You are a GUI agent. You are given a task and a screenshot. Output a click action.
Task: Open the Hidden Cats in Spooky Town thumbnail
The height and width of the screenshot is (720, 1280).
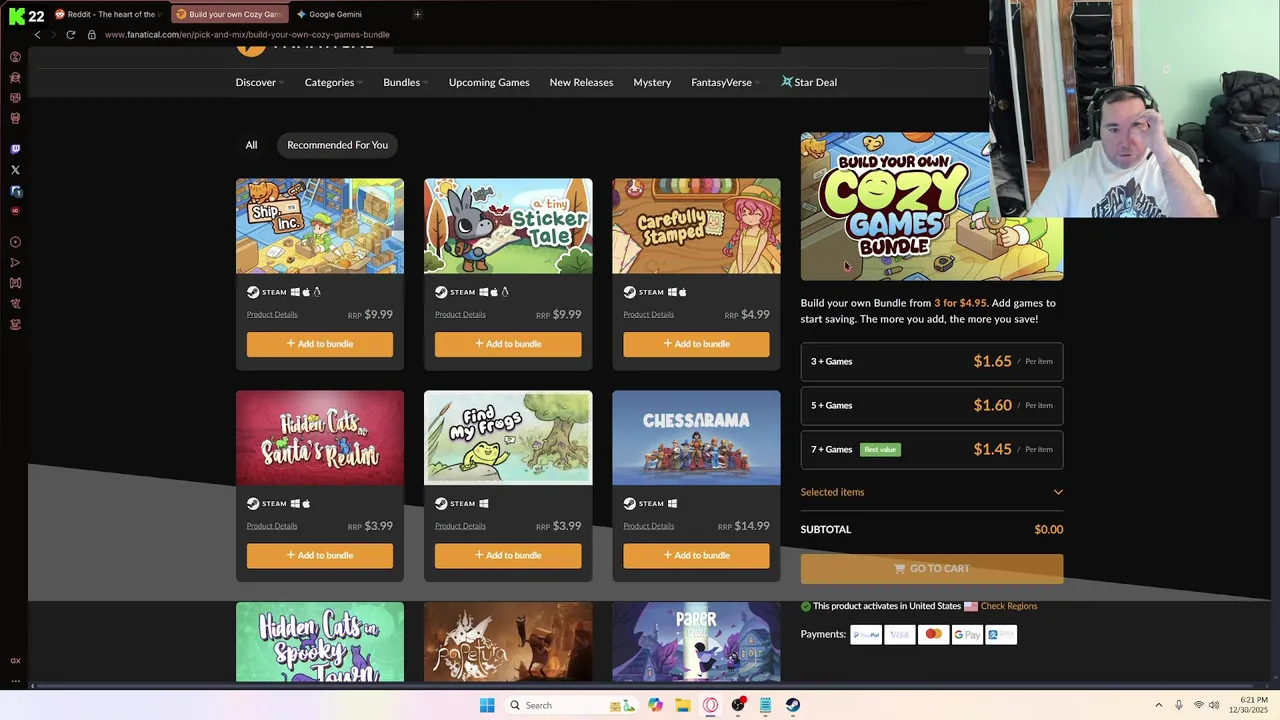click(x=320, y=642)
